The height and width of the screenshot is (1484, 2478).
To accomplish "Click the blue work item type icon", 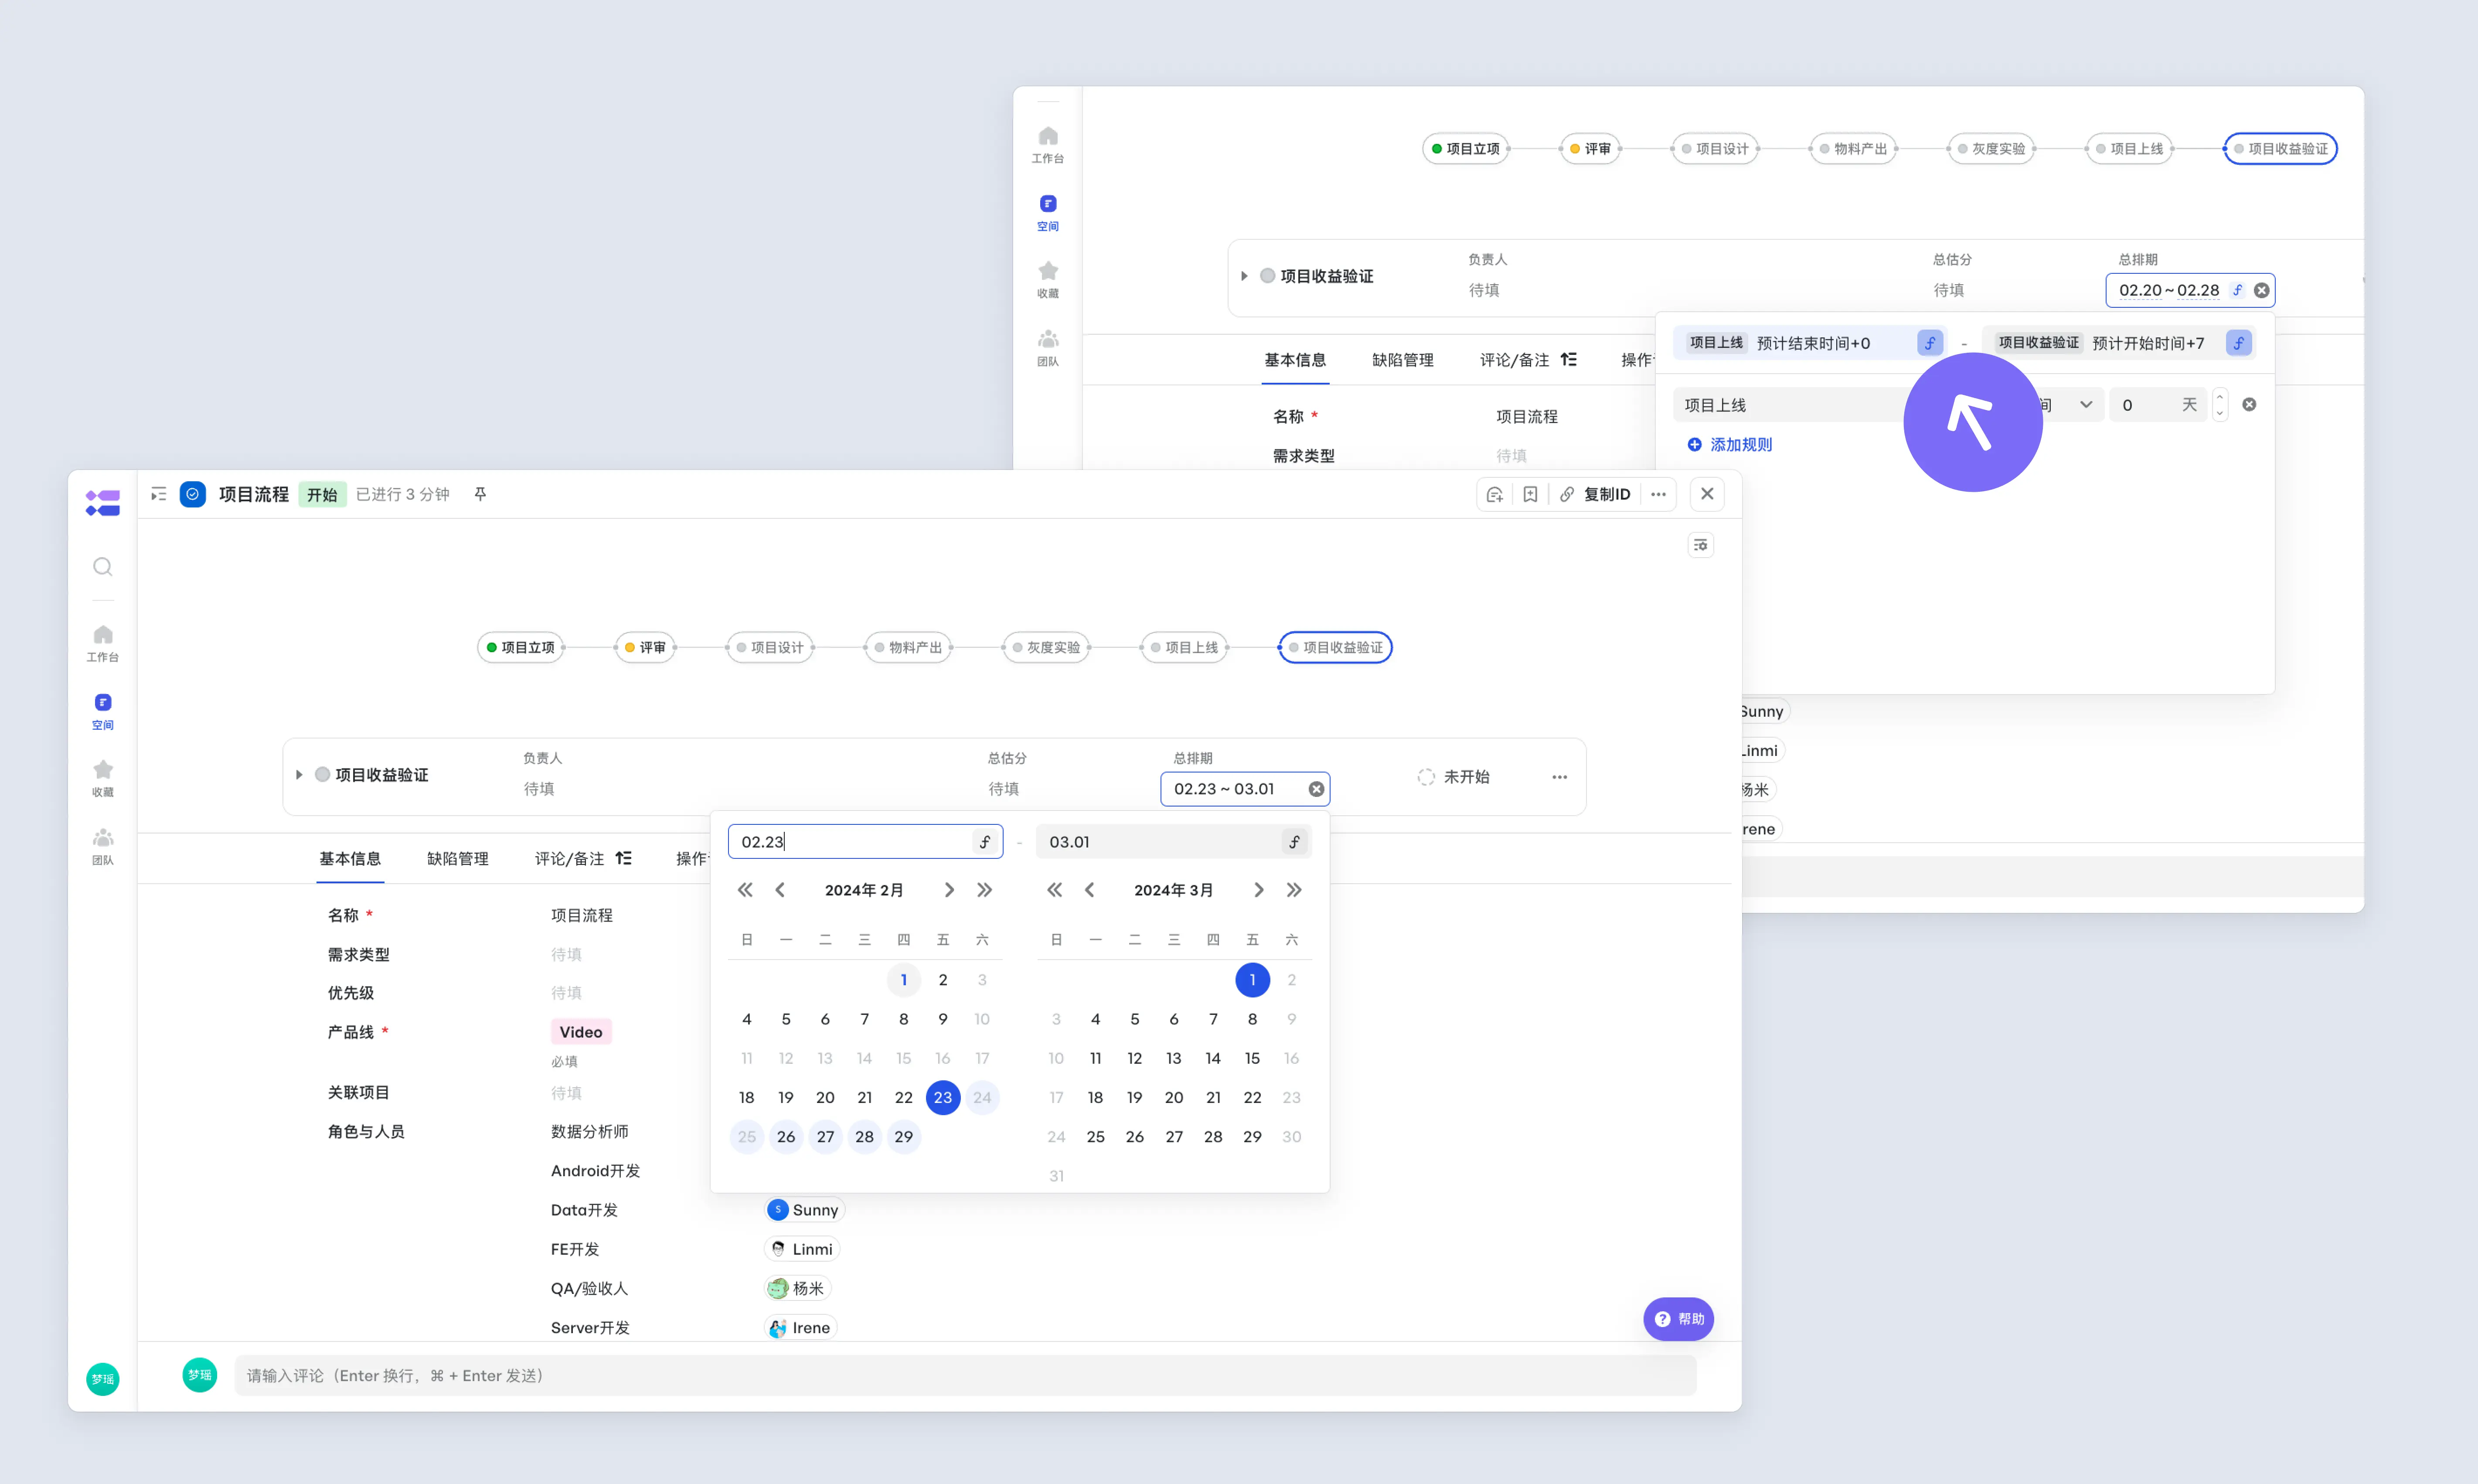I will pyautogui.click(x=193, y=494).
